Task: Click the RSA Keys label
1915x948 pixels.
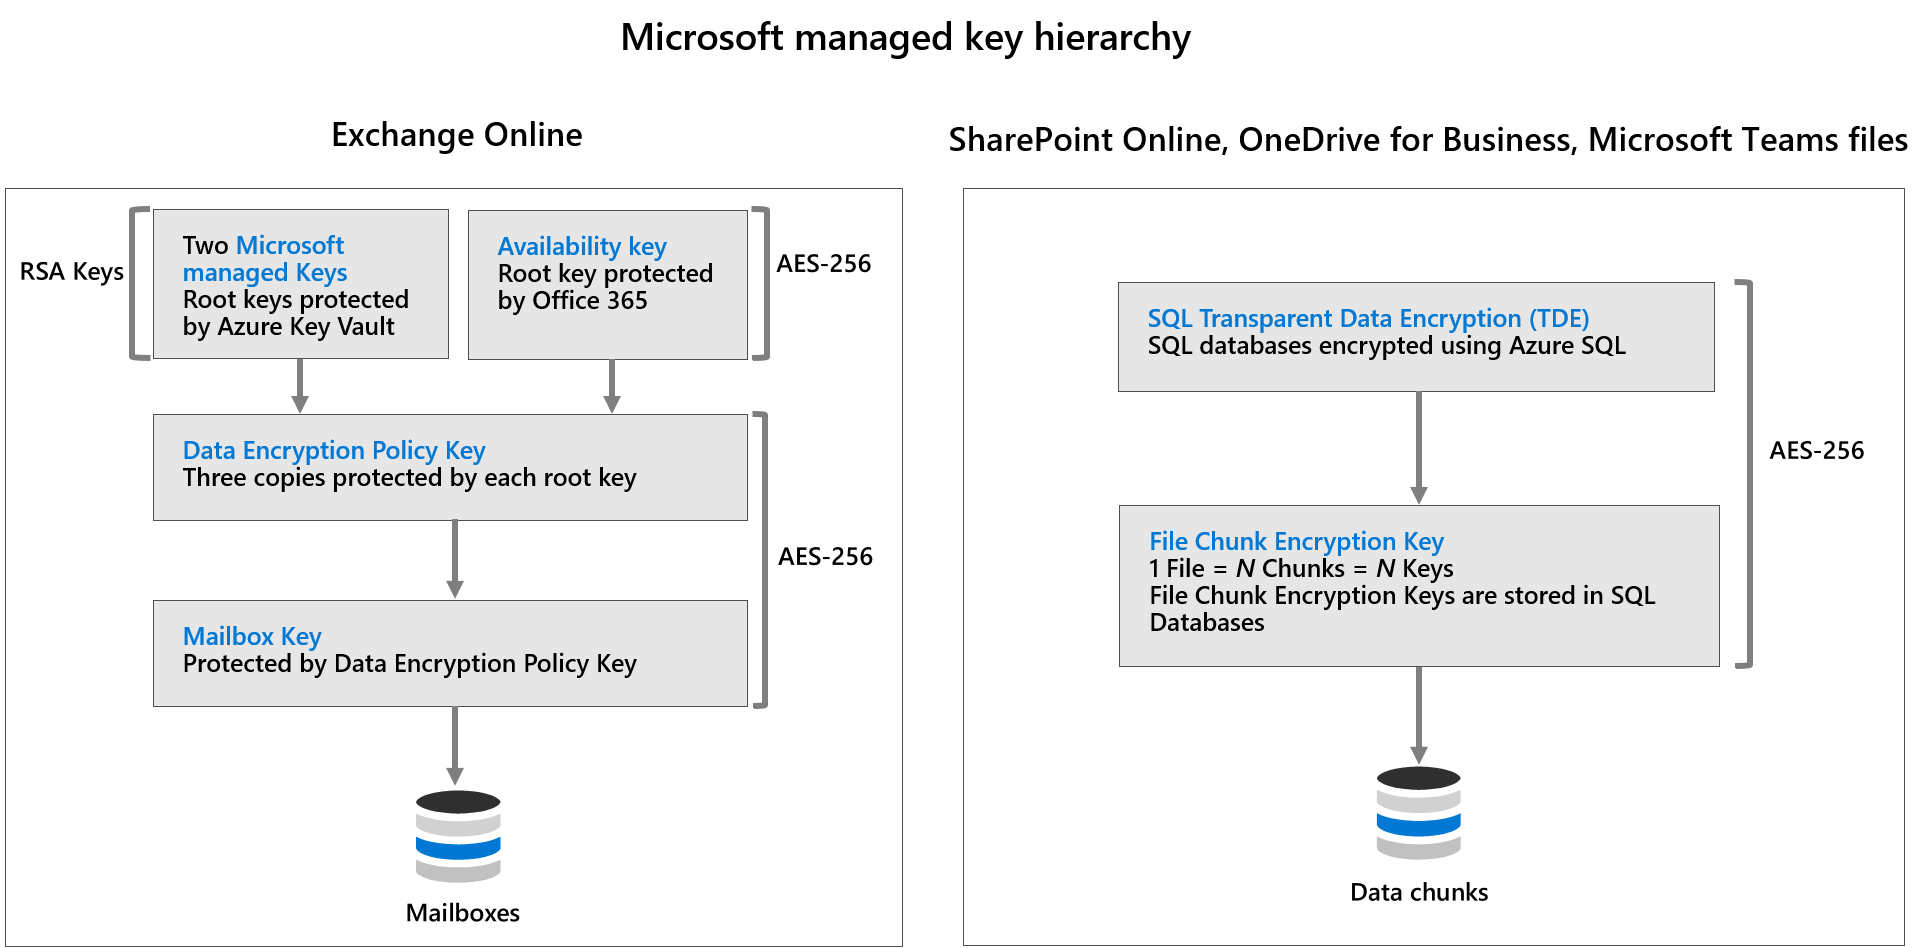Action: [x=72, y=272]
